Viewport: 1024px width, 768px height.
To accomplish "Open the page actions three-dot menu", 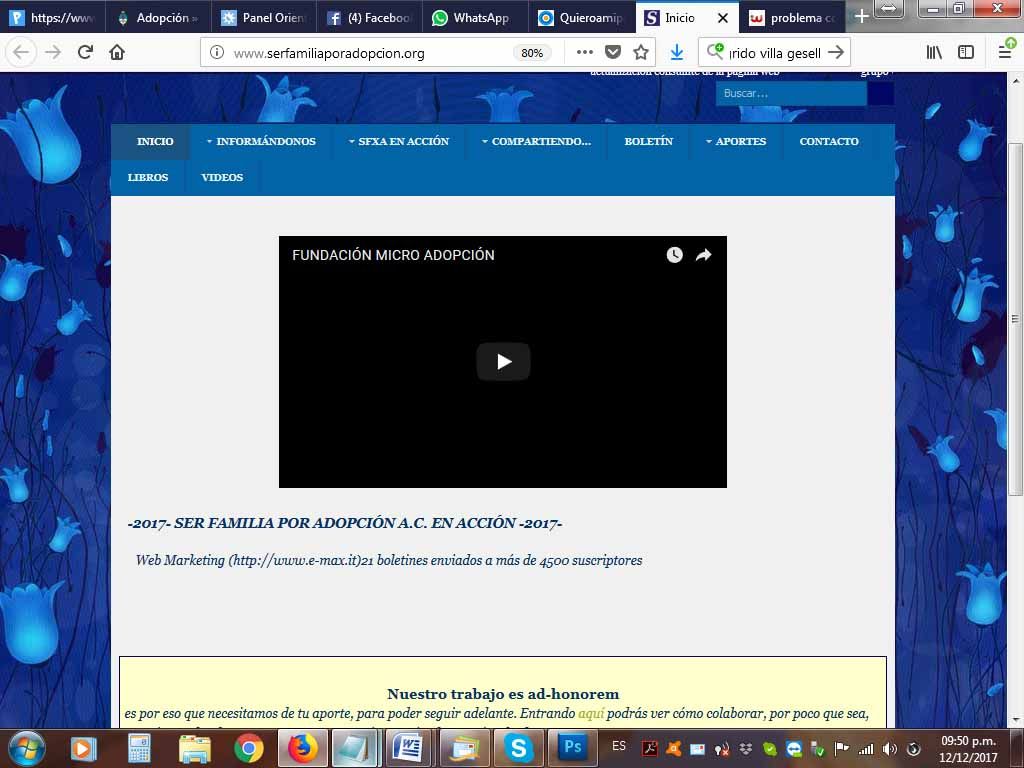I will pyautogui.click(x=585, y=52).
